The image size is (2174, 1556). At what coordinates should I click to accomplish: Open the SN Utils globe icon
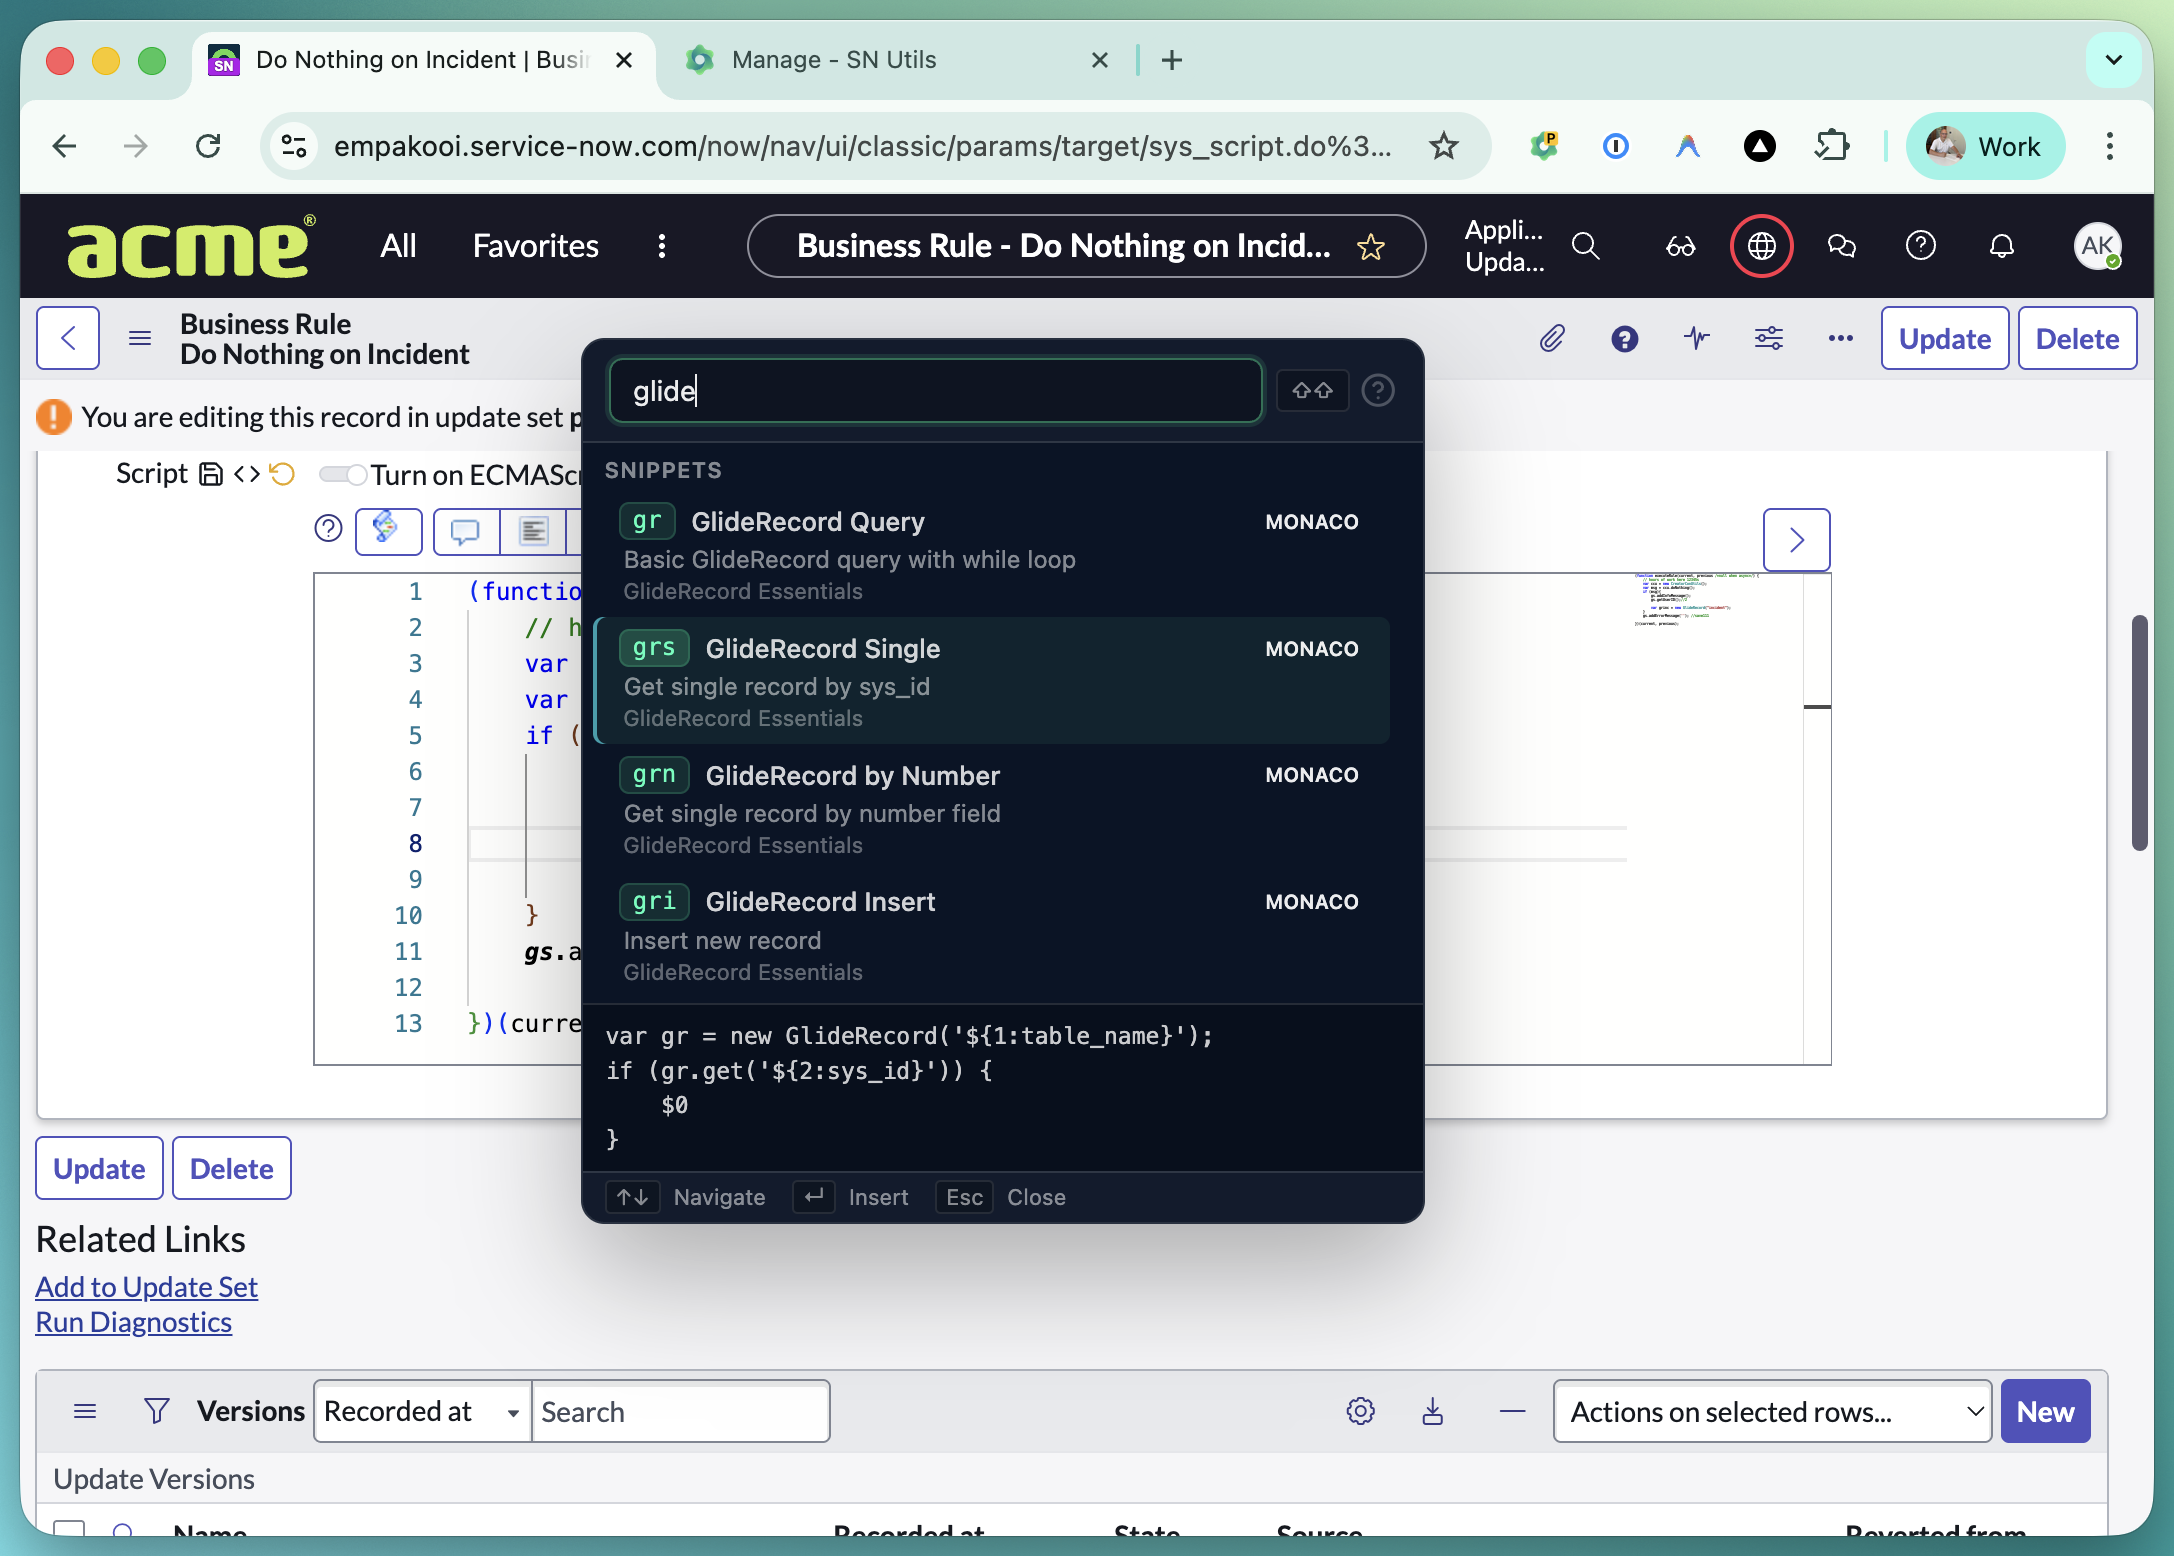1760,246
